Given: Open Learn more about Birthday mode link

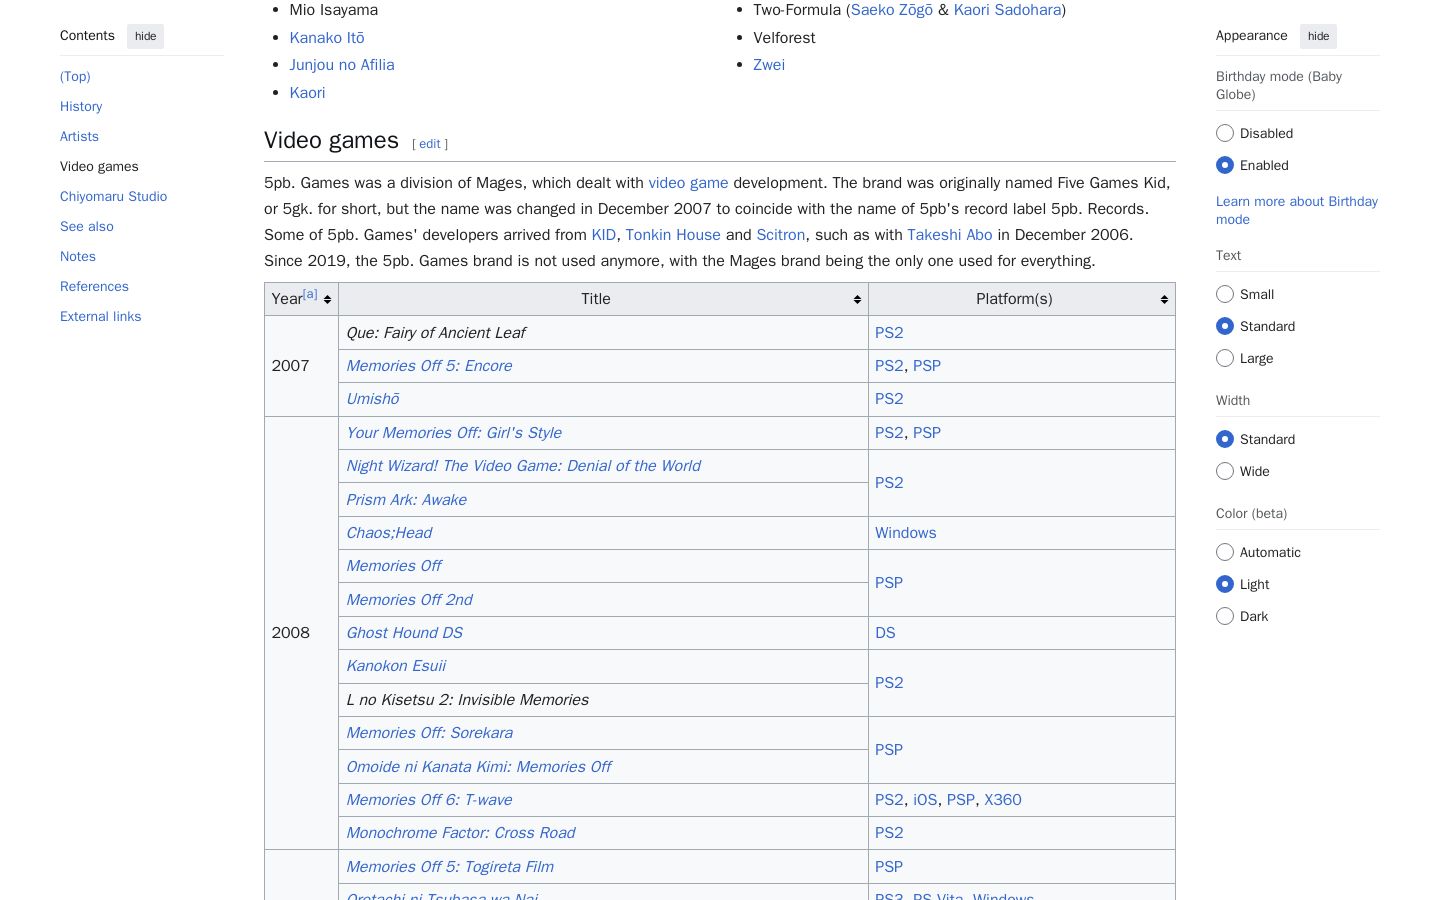Looking at the screenshot, I should click(x=1297, y=210).
